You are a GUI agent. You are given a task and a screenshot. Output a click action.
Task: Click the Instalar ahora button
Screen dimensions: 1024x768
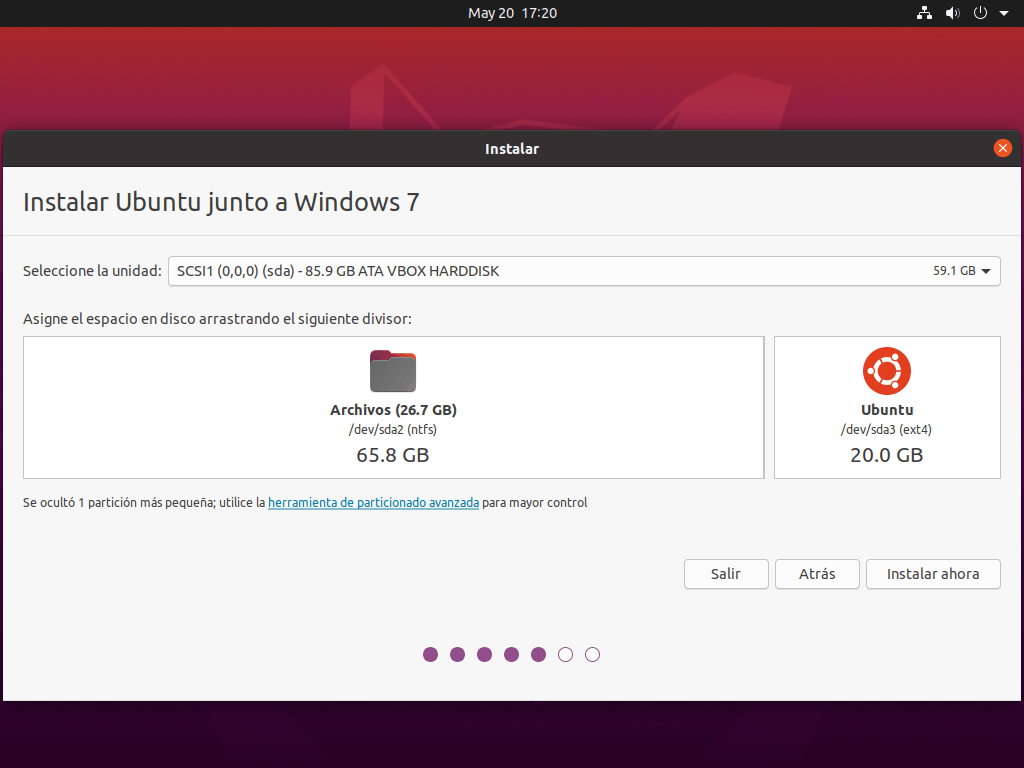point(933,574)
